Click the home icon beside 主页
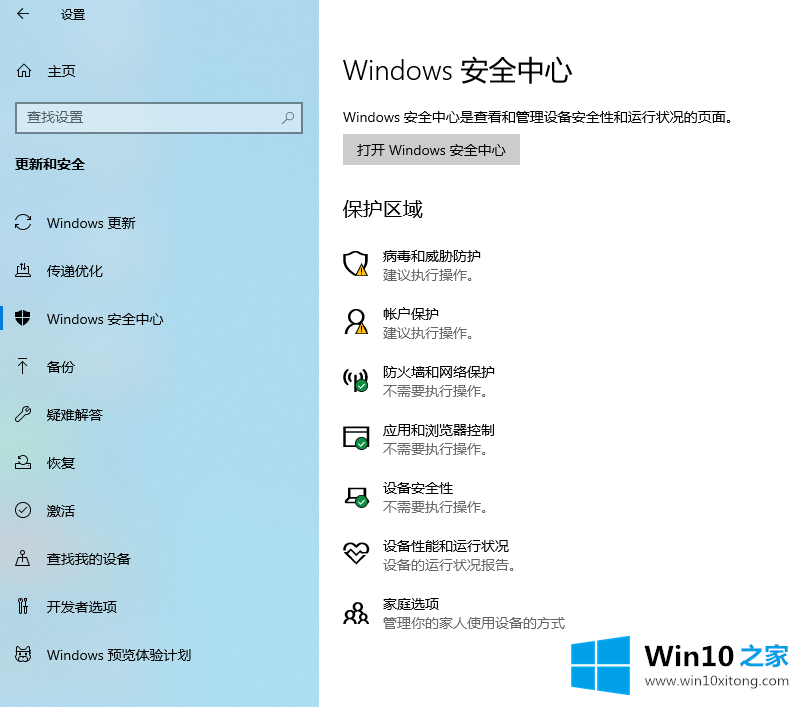 click(24, 70)
